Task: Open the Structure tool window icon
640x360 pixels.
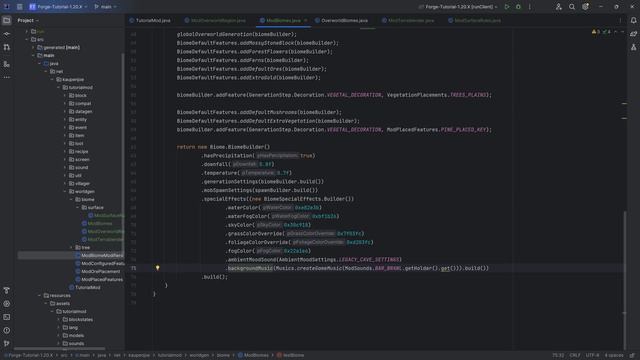Action: click(7, 64)
